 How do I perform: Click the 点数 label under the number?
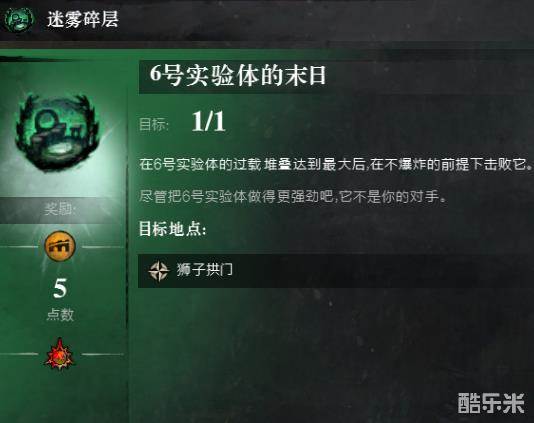pos(60,315)
